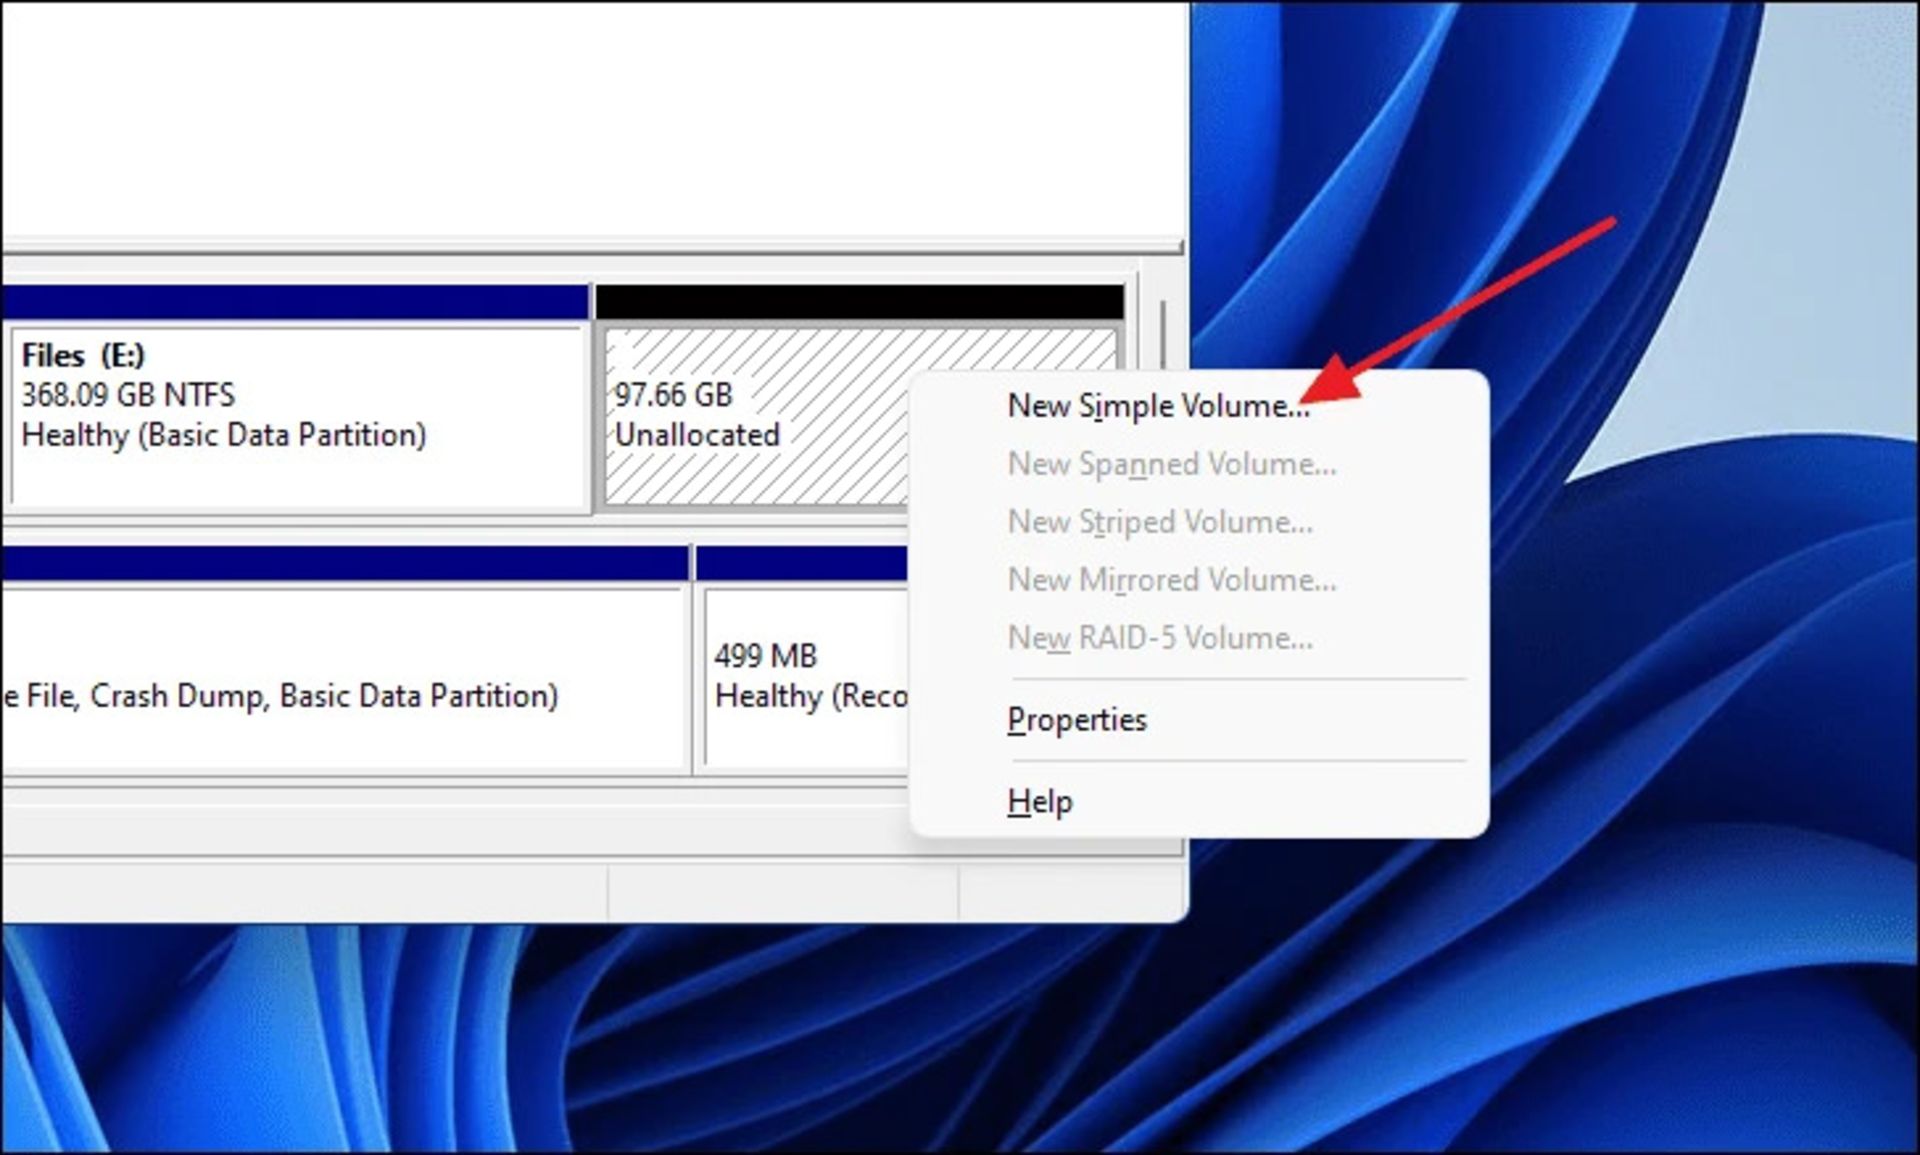Click the disabled New Striped Volume entry
The height and width of the screenshot is (1155, 1920).
coord(1160,522)
